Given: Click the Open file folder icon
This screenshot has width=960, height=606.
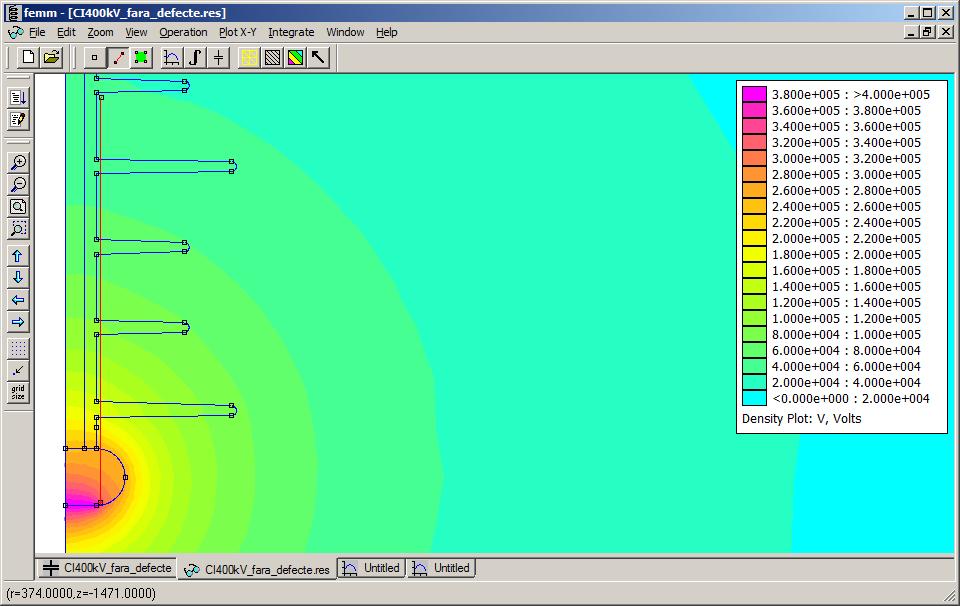Looking at the screenshot, I should tap(51, 58).
